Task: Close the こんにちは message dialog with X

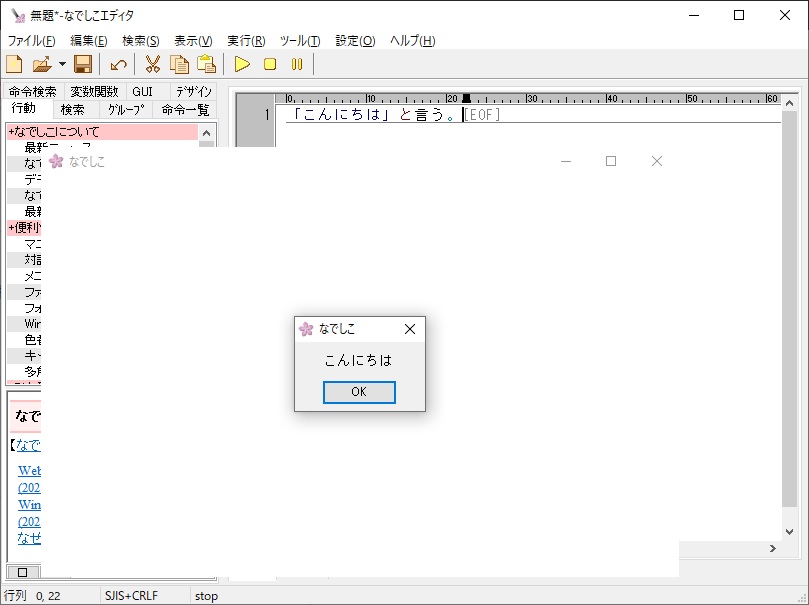Action: [409, 329]
